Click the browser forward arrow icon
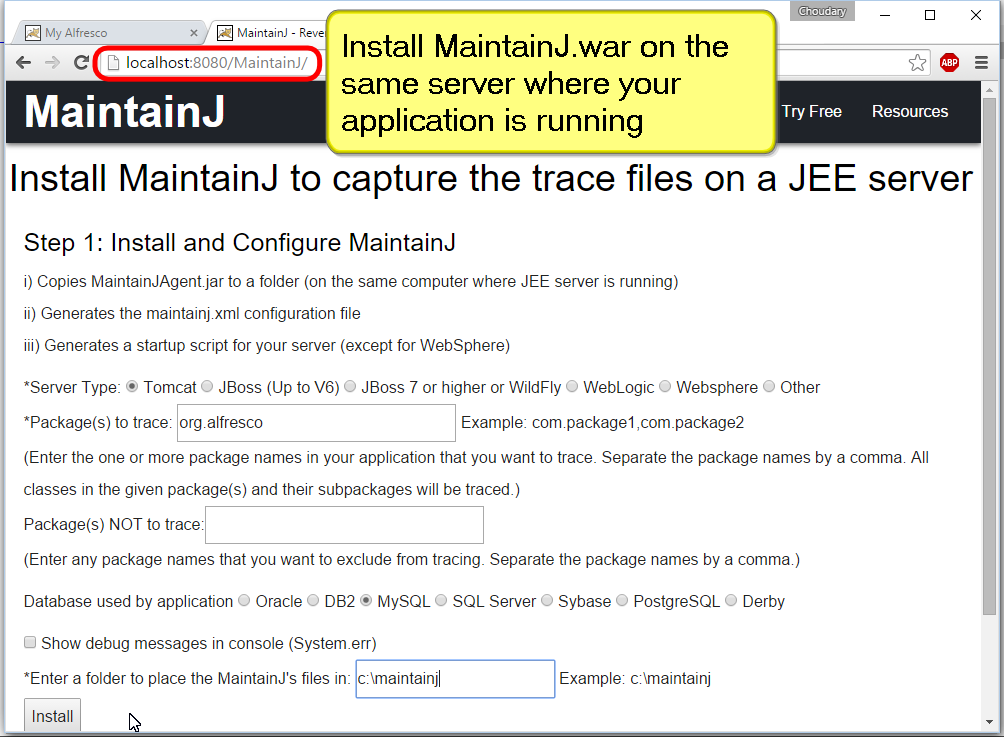 pyautogui.click(x=53, y=63)
